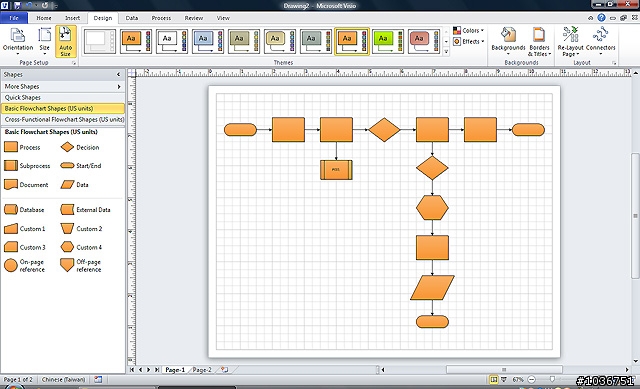Screen dimensions: 640x389
Task: Switch to the Data tab
Action: (131, 18)
